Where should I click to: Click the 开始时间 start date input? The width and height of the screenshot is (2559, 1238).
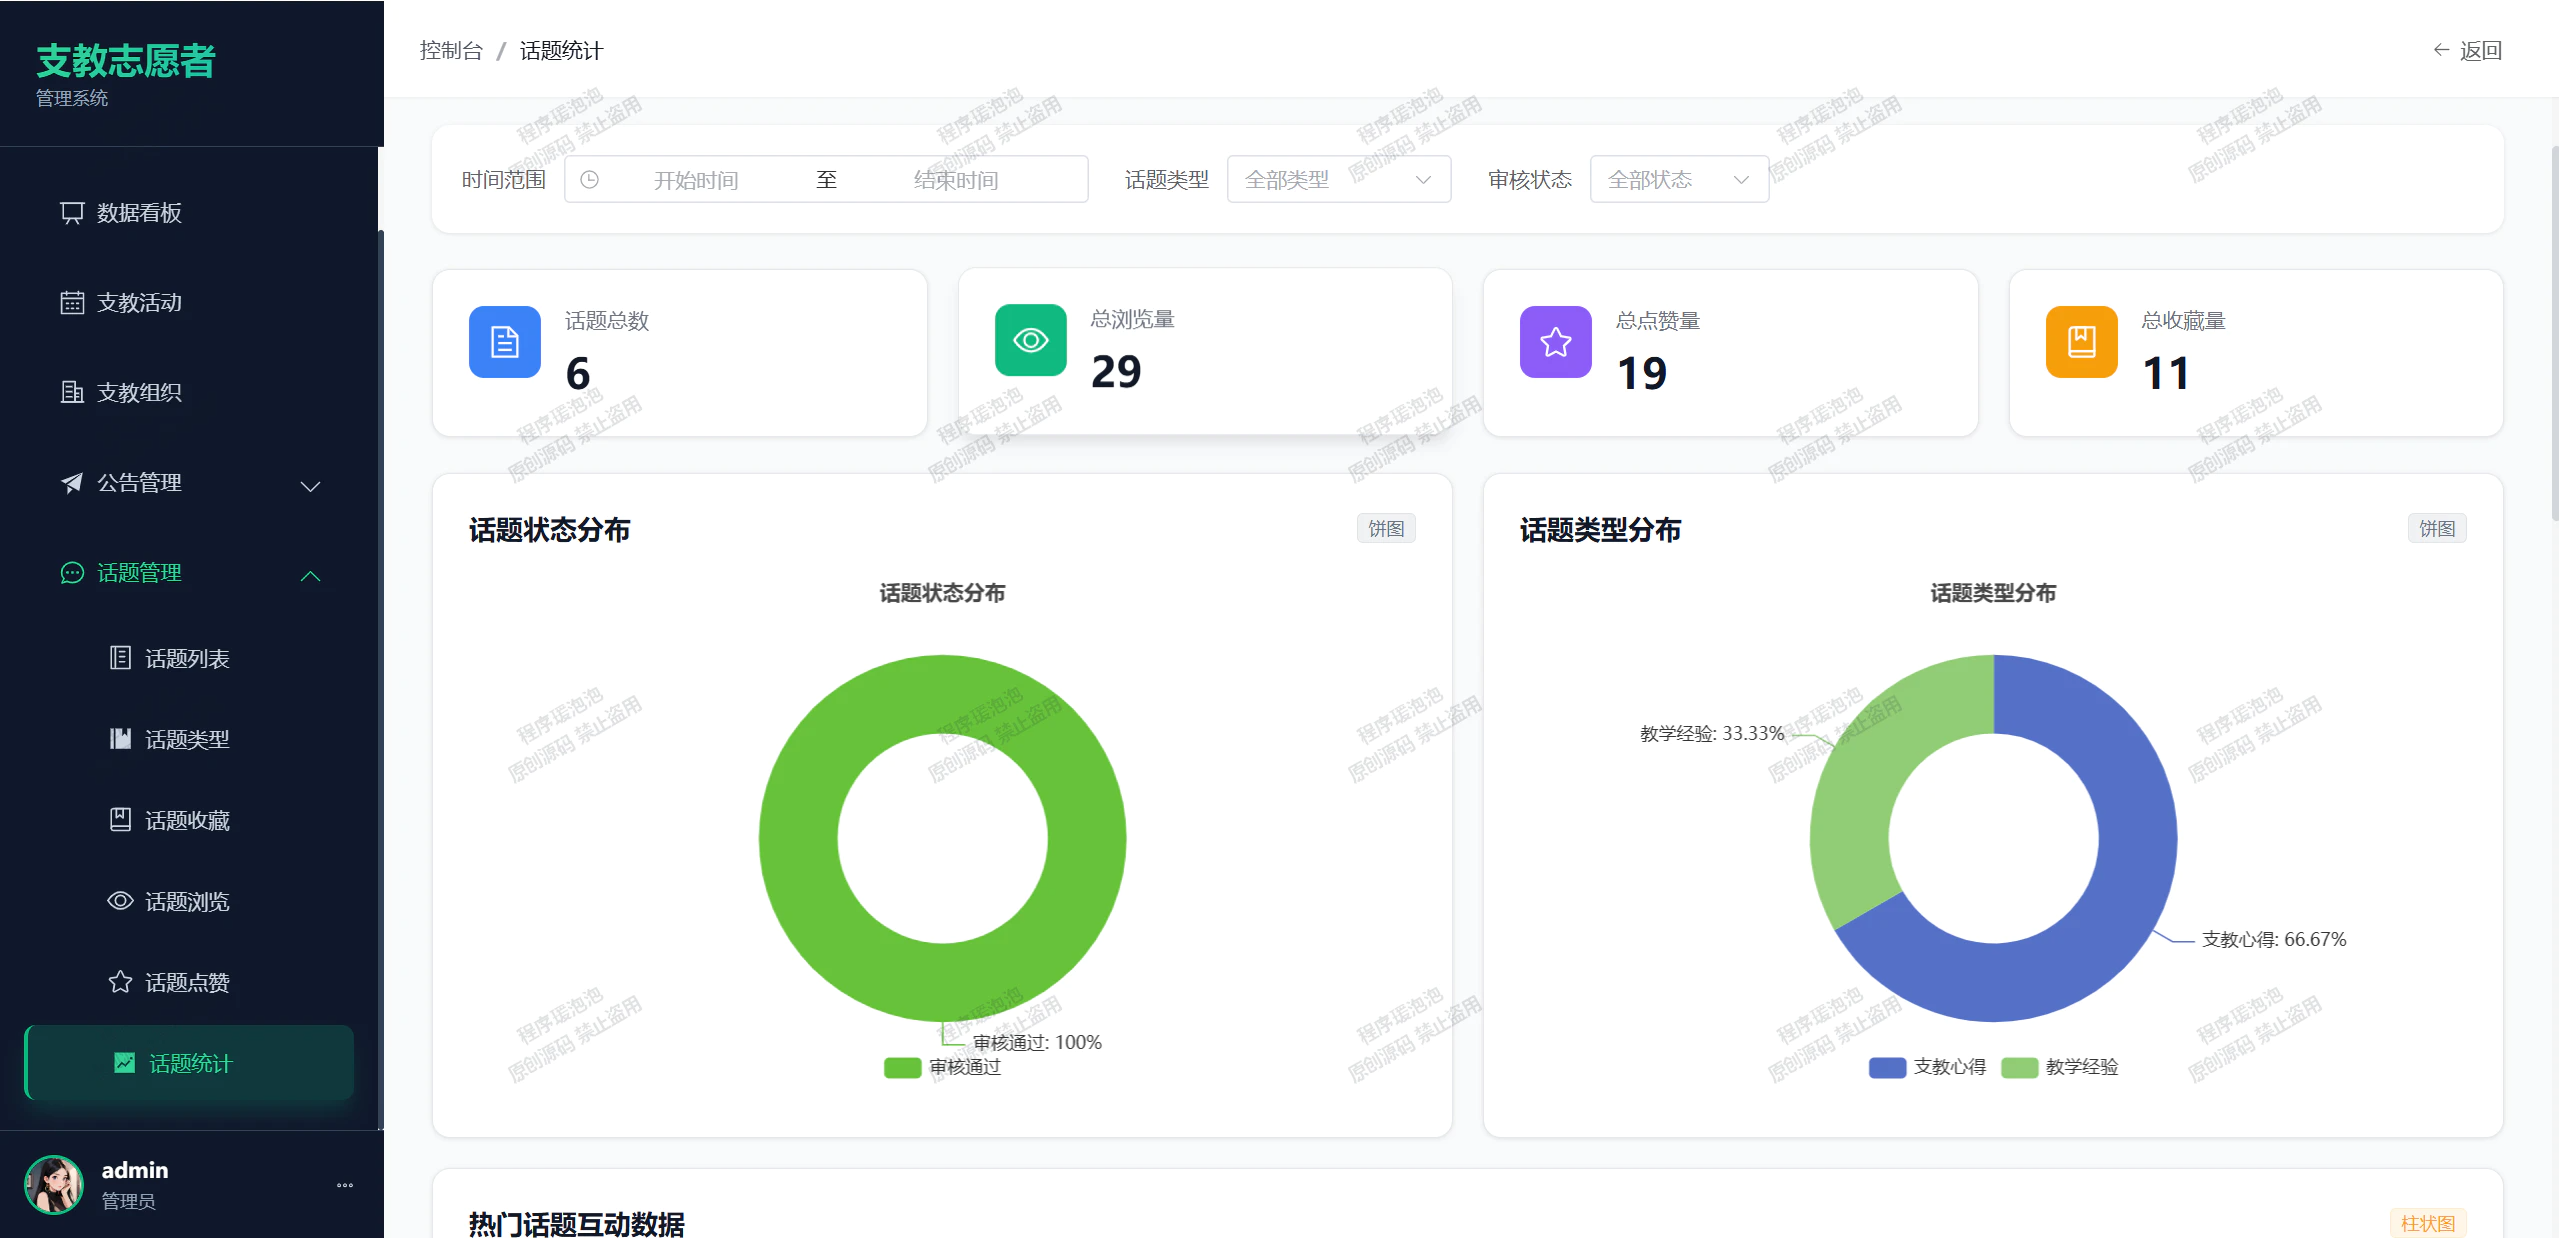tap(696, 180)
